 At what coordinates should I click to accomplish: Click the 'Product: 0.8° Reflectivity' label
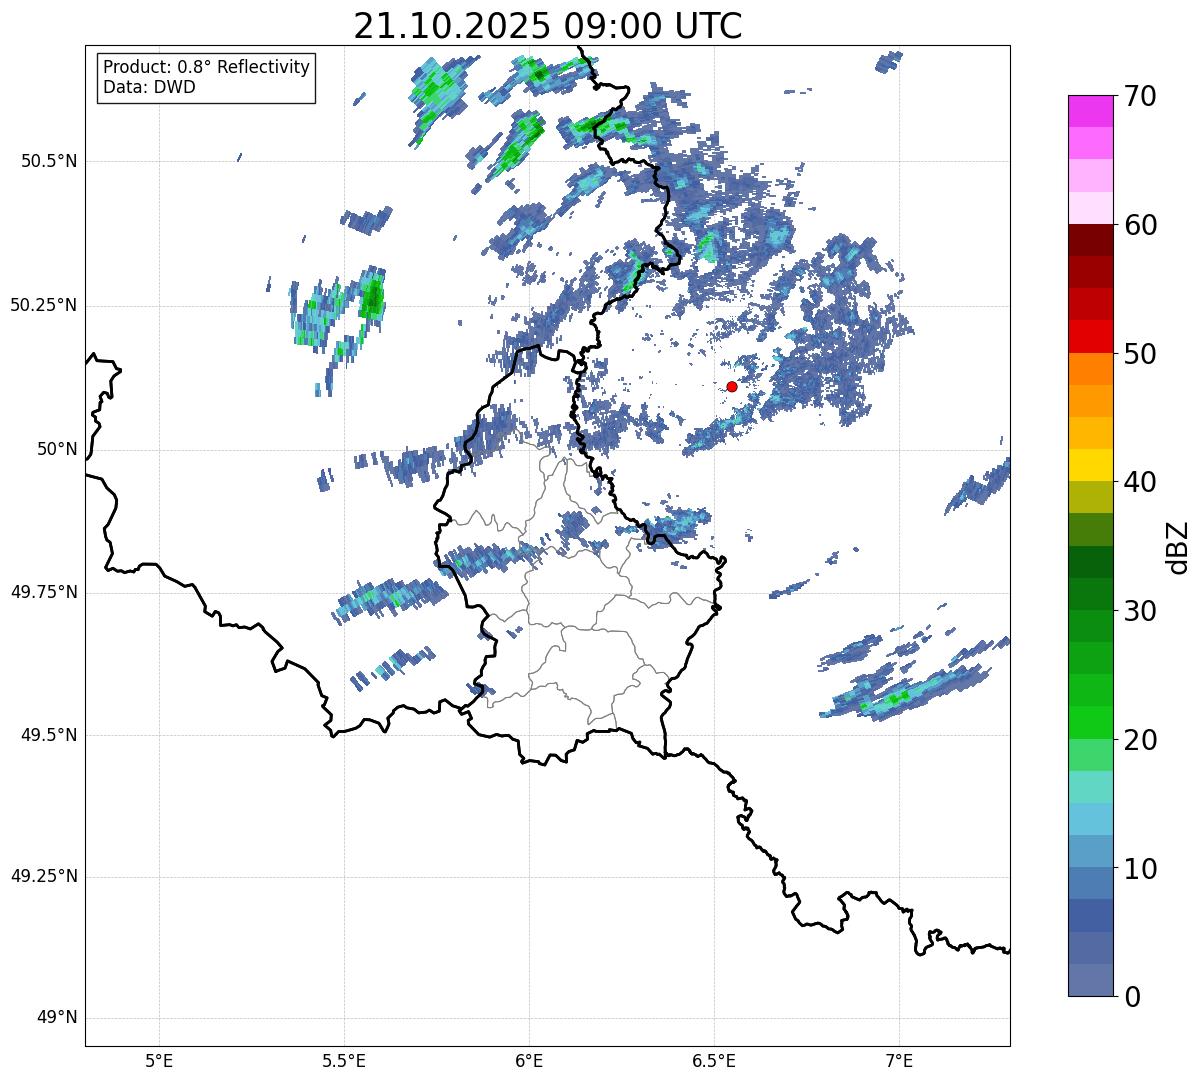[207, 67]
